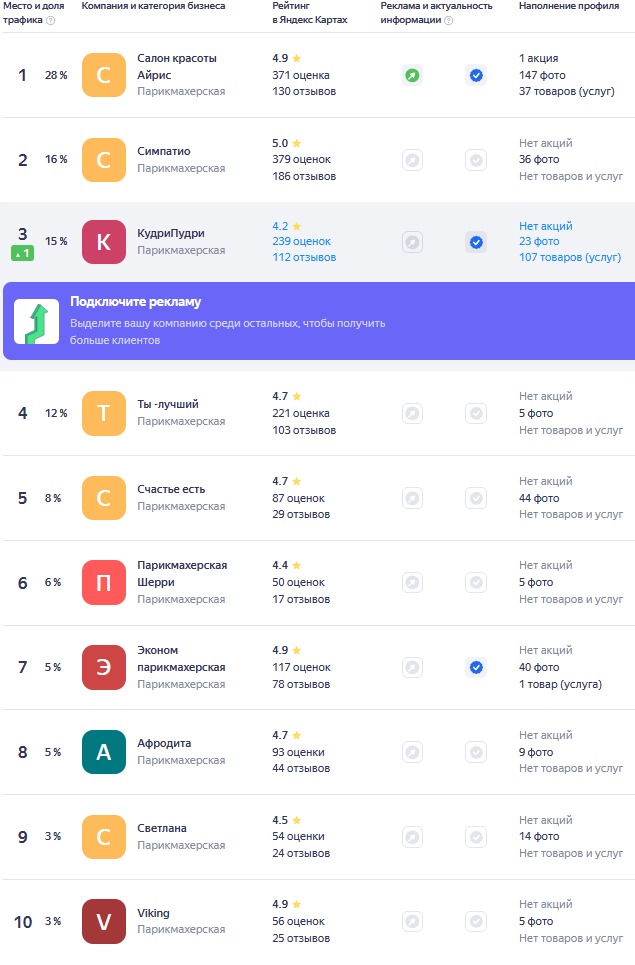
Task: Open the '107 товаров (услуг)' link
Action: (x=570, y=257)
